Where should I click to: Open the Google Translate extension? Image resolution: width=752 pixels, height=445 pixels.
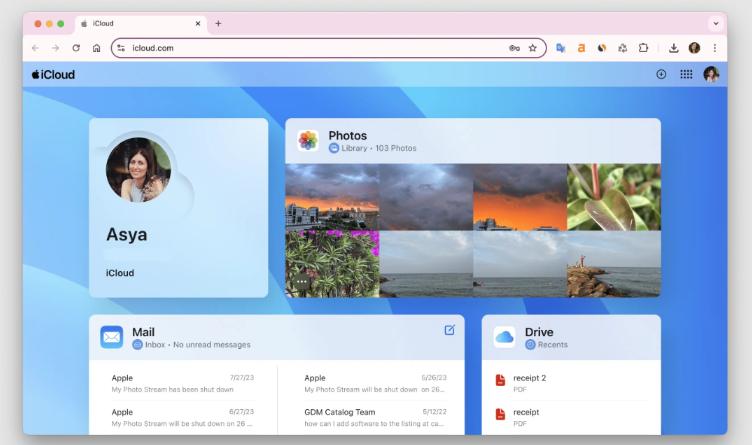pos(560,48)
